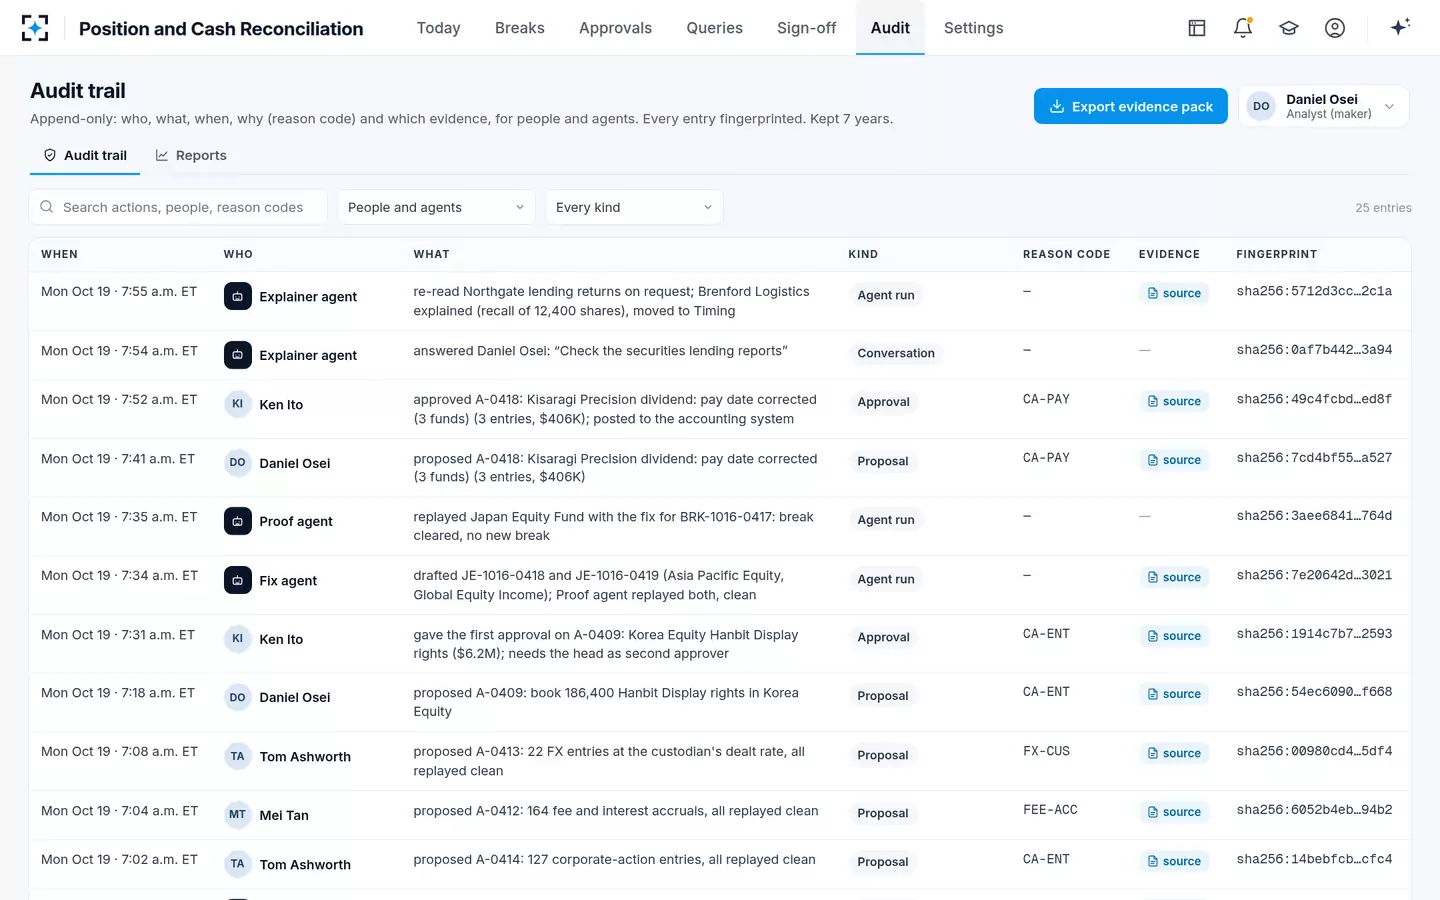Click Ken Ito's KI avatar at 7:52 a.m.
This screenshot has width=1440, height=900.
[x=238, y=404]
